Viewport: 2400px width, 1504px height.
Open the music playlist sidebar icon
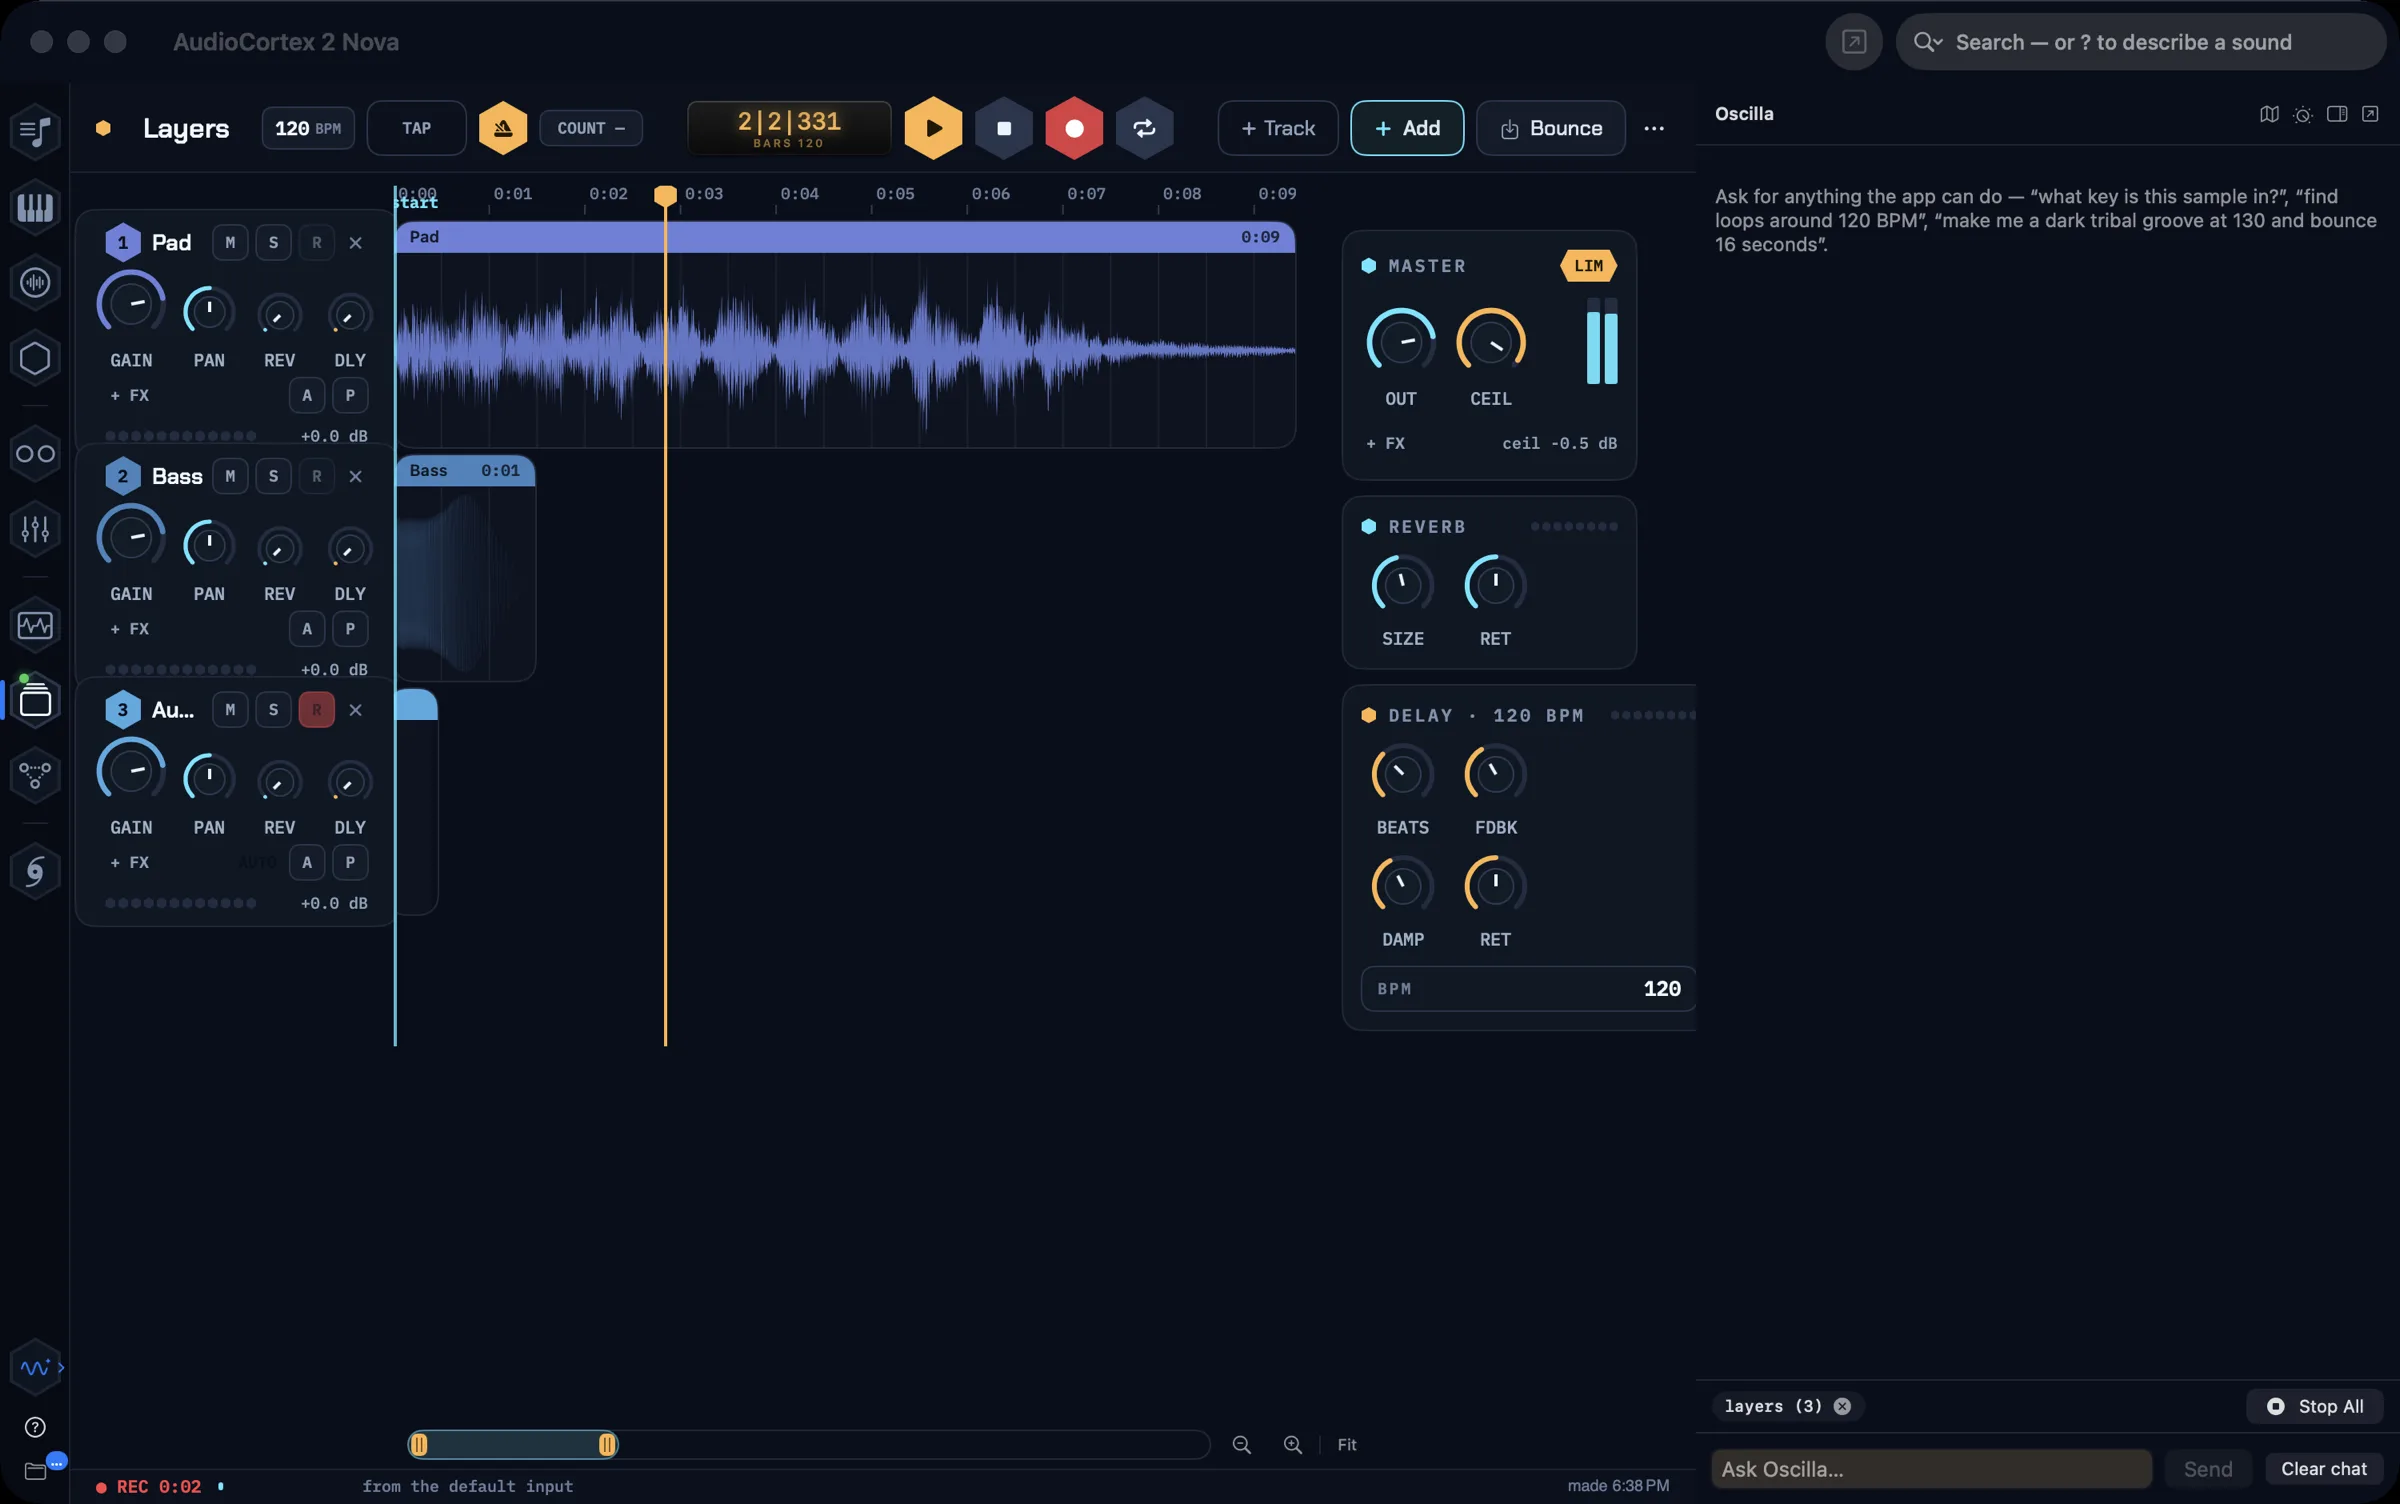click(x=35, y=131)
